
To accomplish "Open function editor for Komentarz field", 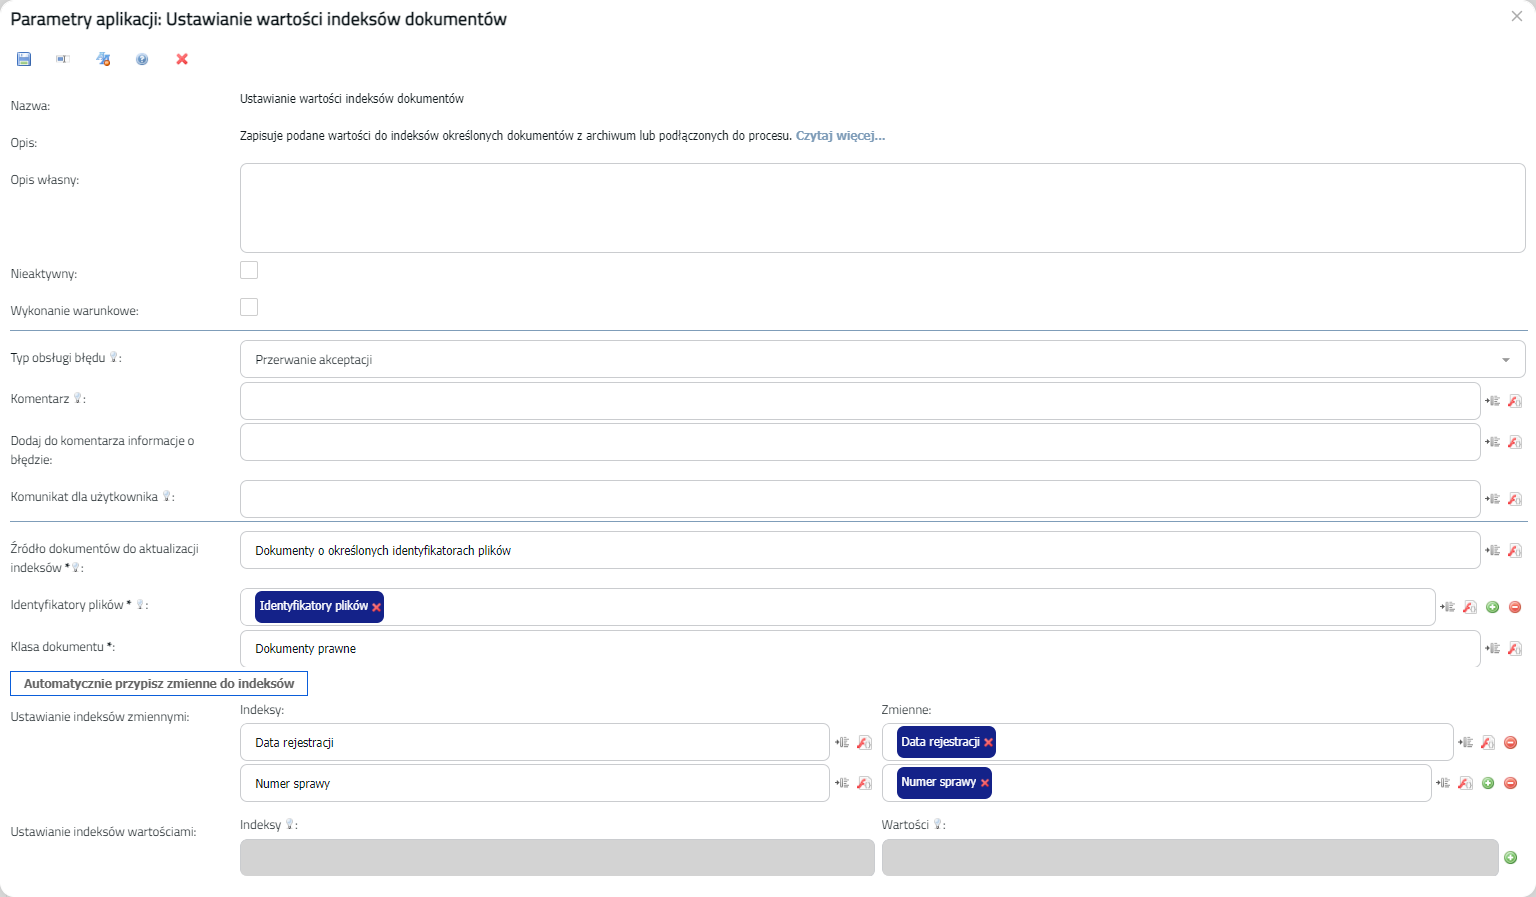I will (x=1515, y=401).
